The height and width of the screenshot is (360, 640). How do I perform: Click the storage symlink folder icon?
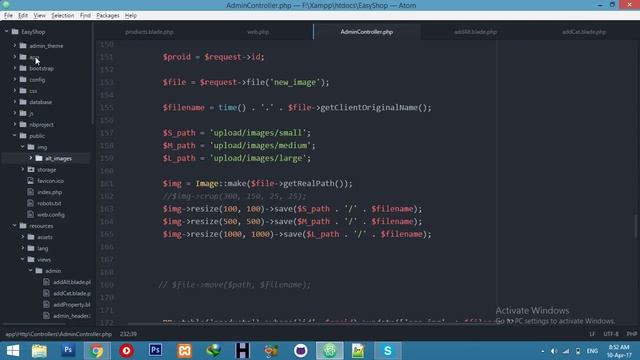pyautogui.click(x=31, y=169)
